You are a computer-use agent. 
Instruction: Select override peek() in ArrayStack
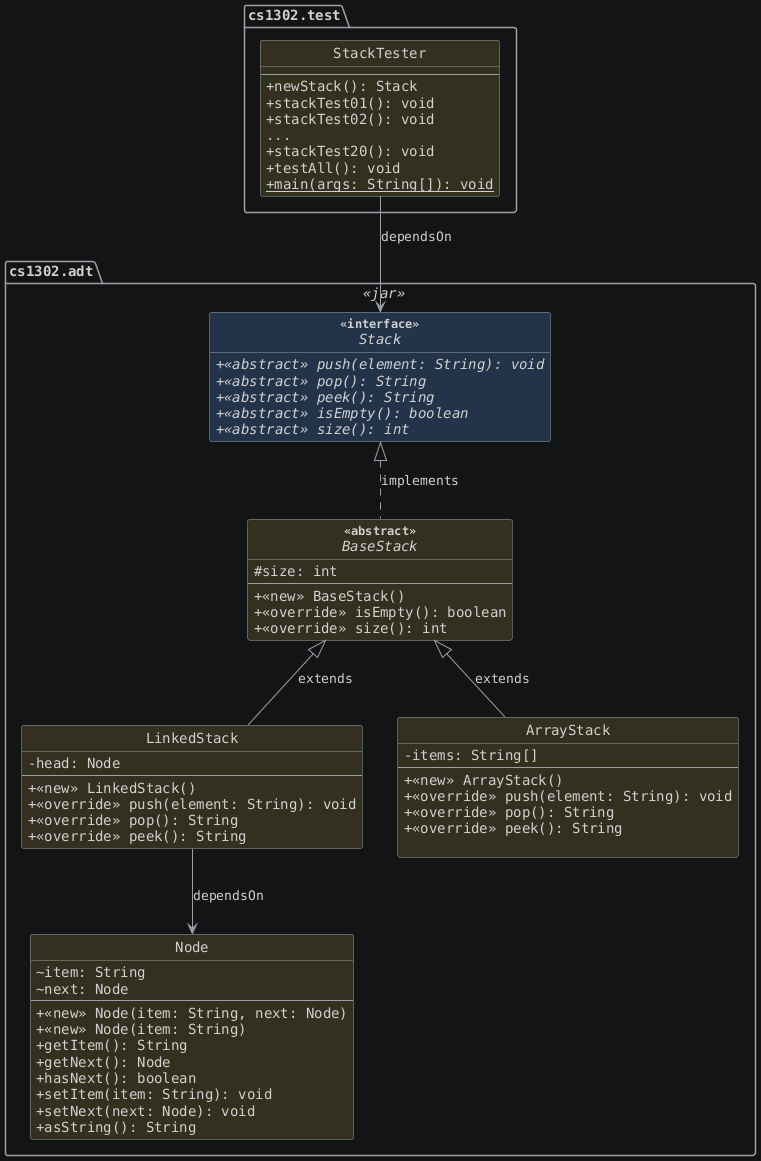(x=513, y=829)
